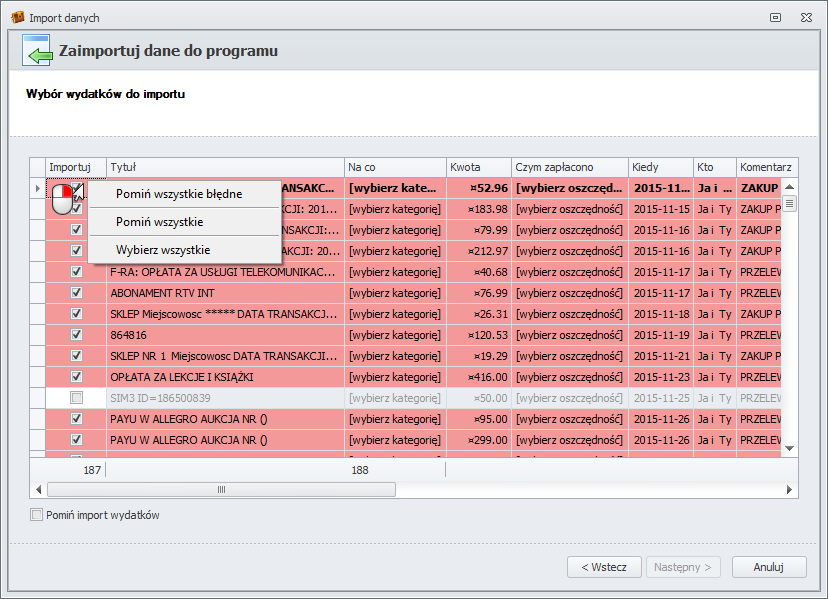Click the current-row indicator arrow in grid

[x=38, y=188]
